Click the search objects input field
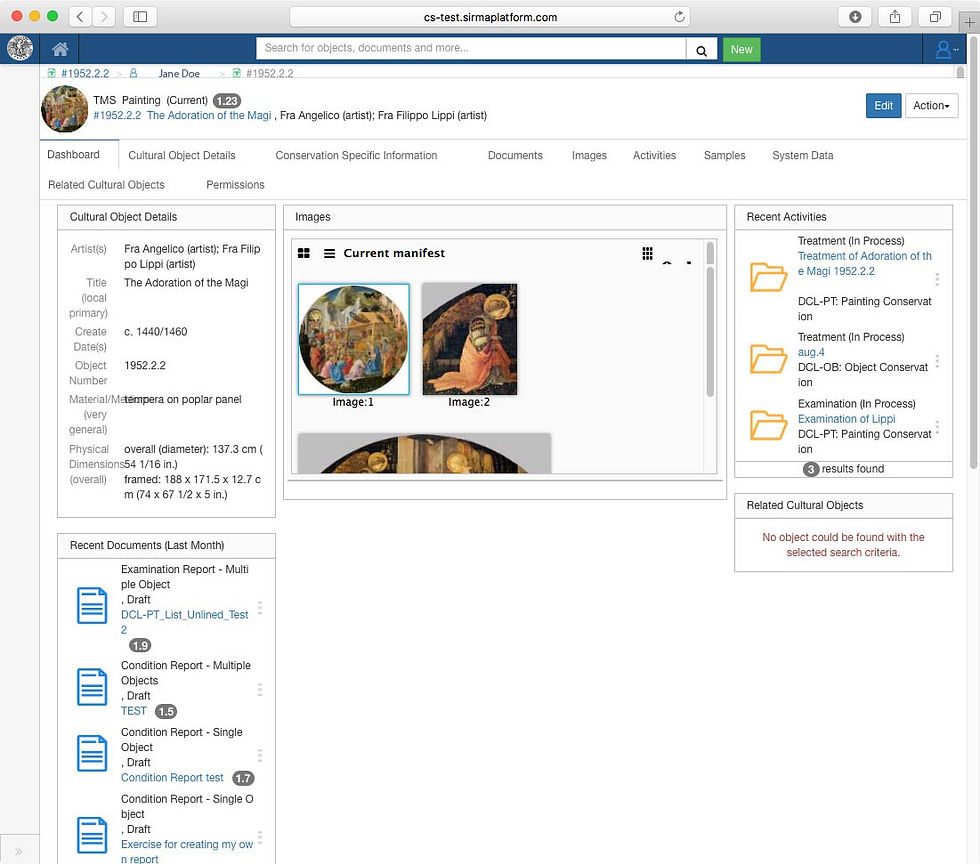 pos(471,48)
